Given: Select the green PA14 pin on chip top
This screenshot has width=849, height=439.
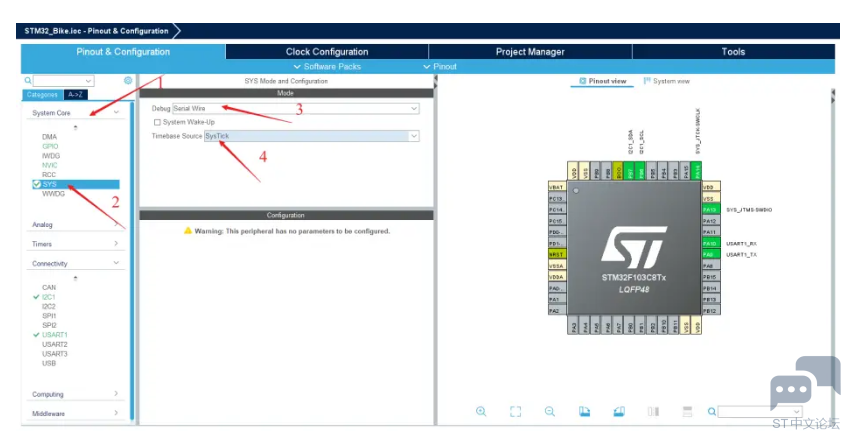Looking at the screenshot, I should coord(696,171).
